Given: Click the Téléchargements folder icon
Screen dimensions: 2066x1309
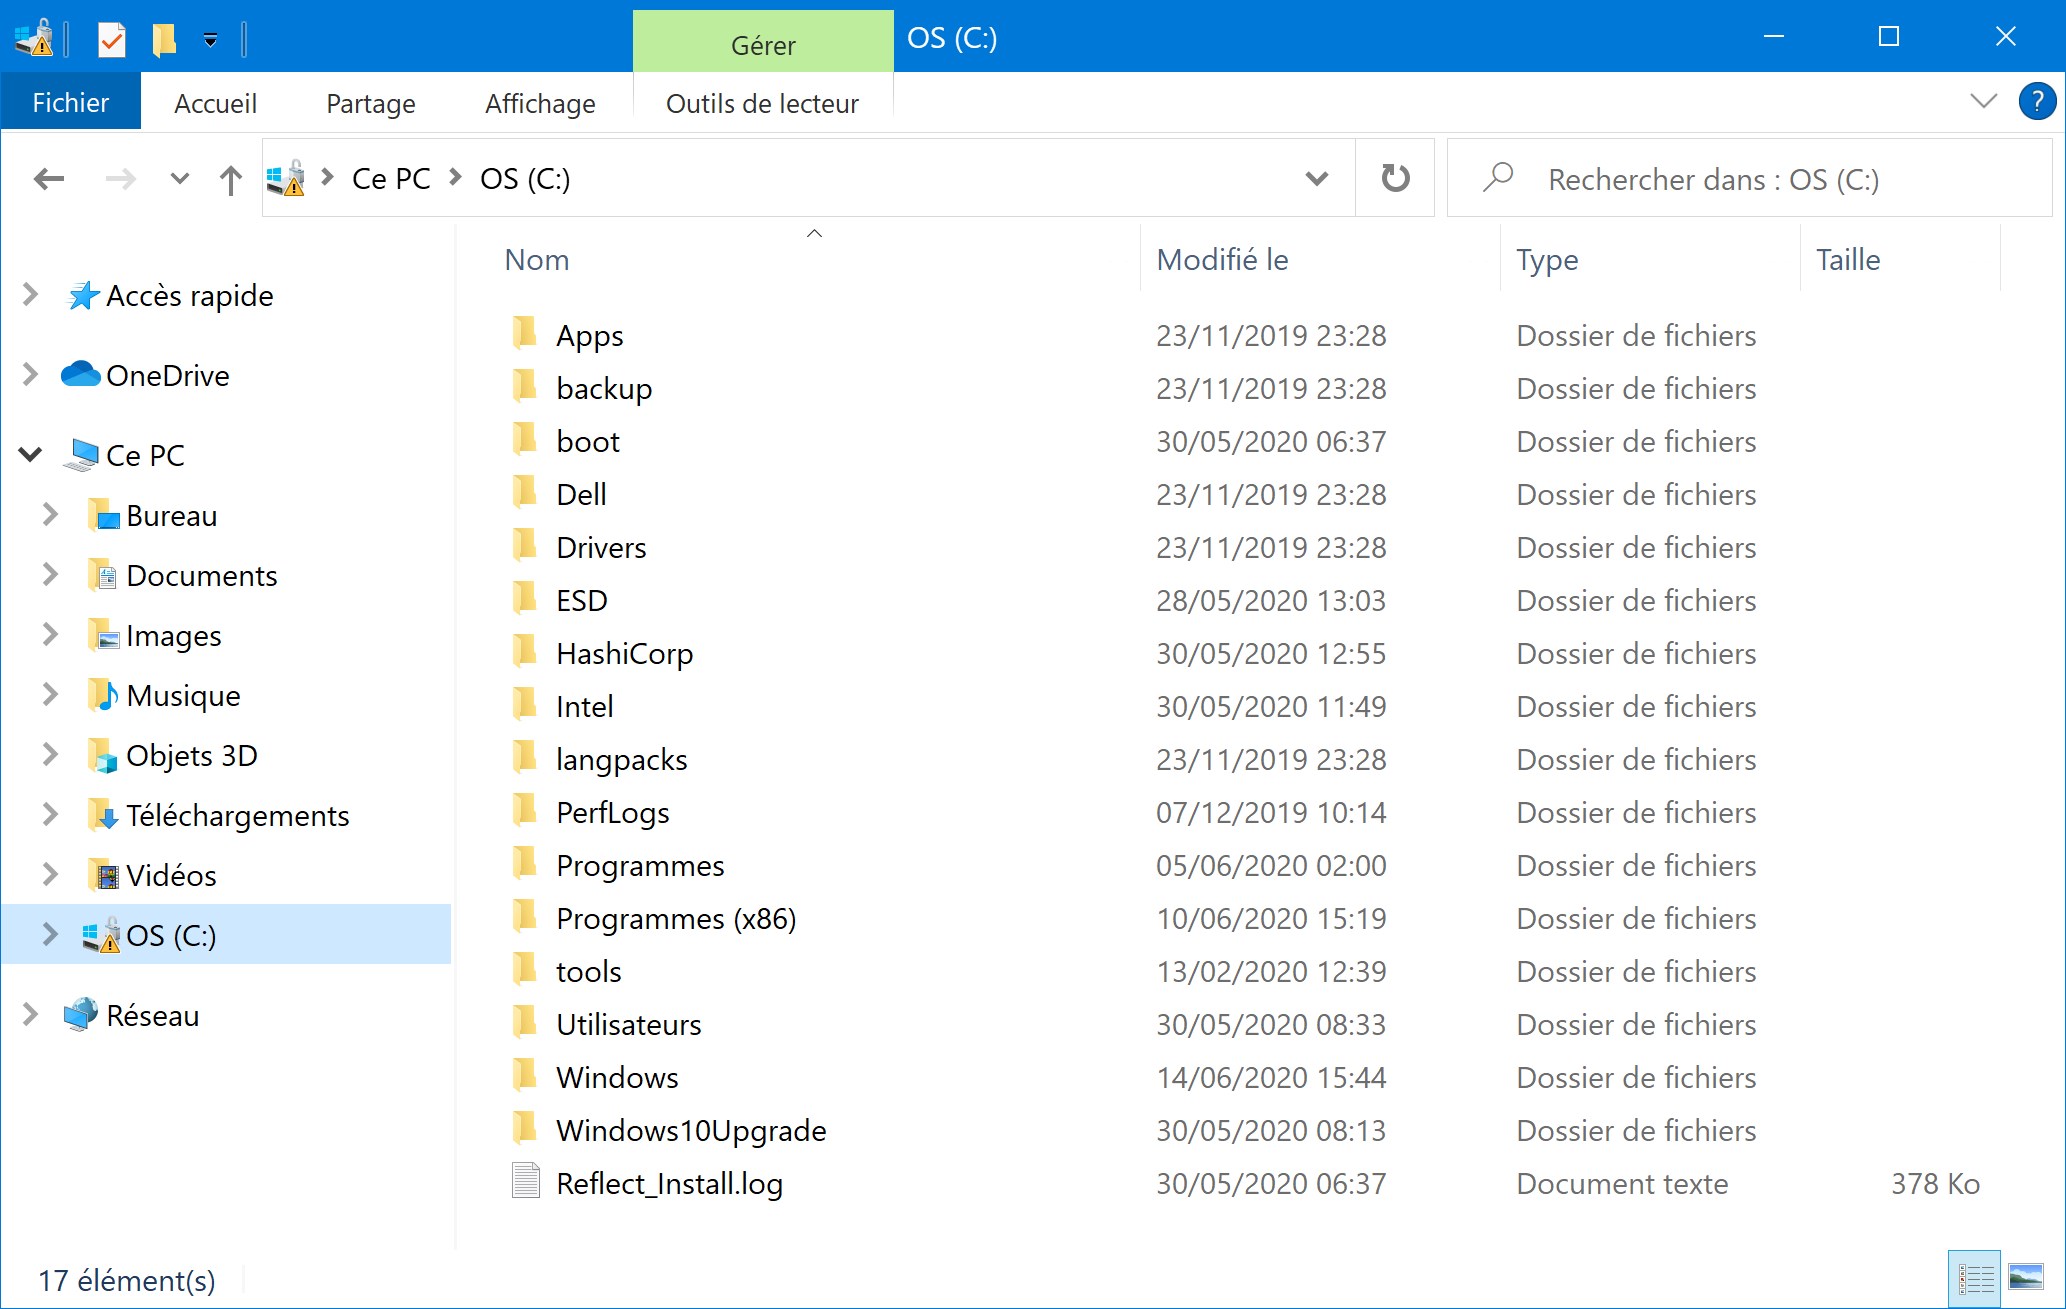Looking at the screenshot, I should coord(102,816).
